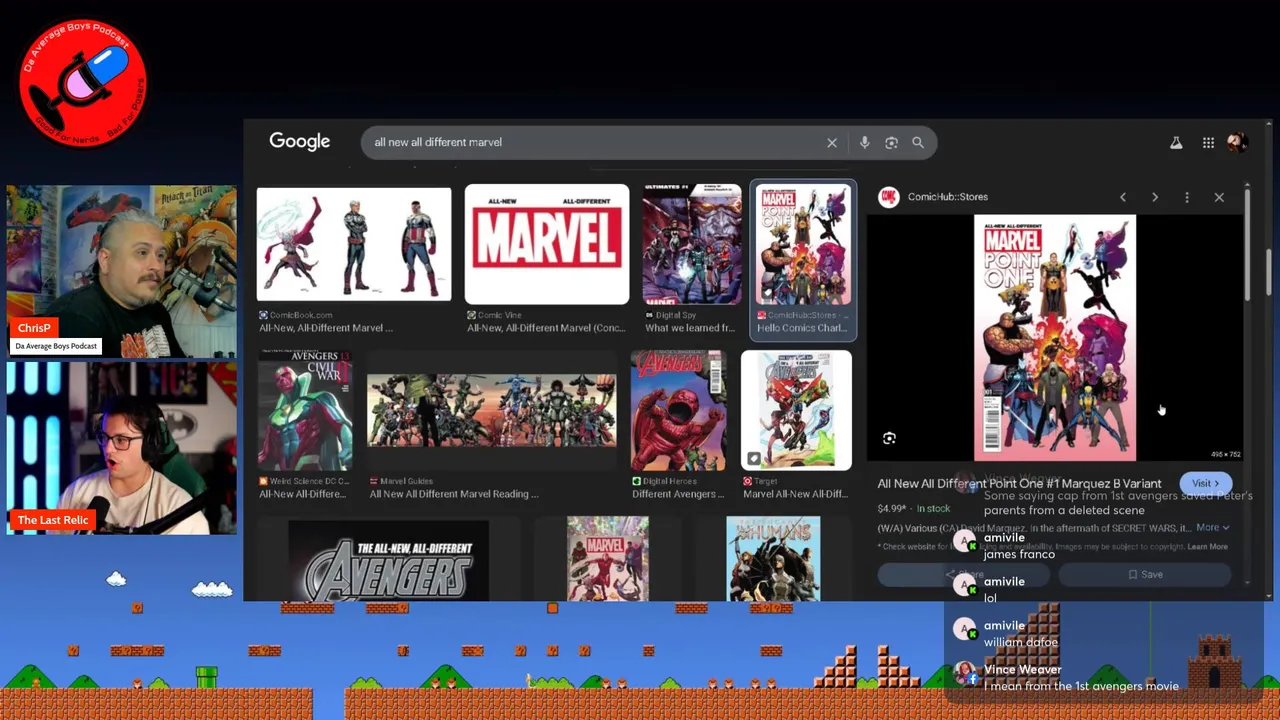Open the Google account avatar
The height and width of the screenshot is (720, 1280).
pyautogui.click(x=1237, y=143)
